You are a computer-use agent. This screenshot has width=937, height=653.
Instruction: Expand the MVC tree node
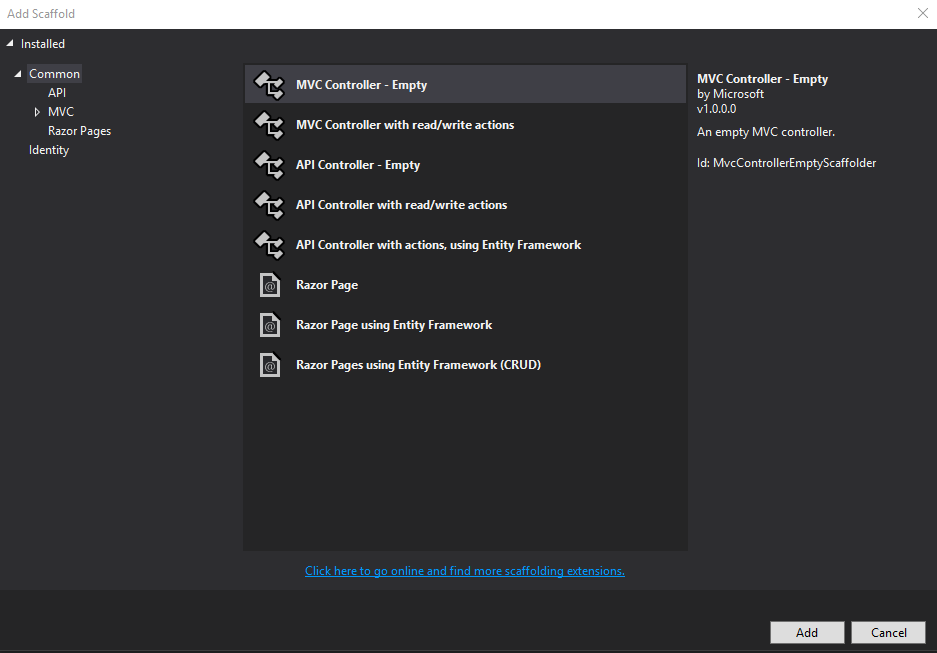35,111
